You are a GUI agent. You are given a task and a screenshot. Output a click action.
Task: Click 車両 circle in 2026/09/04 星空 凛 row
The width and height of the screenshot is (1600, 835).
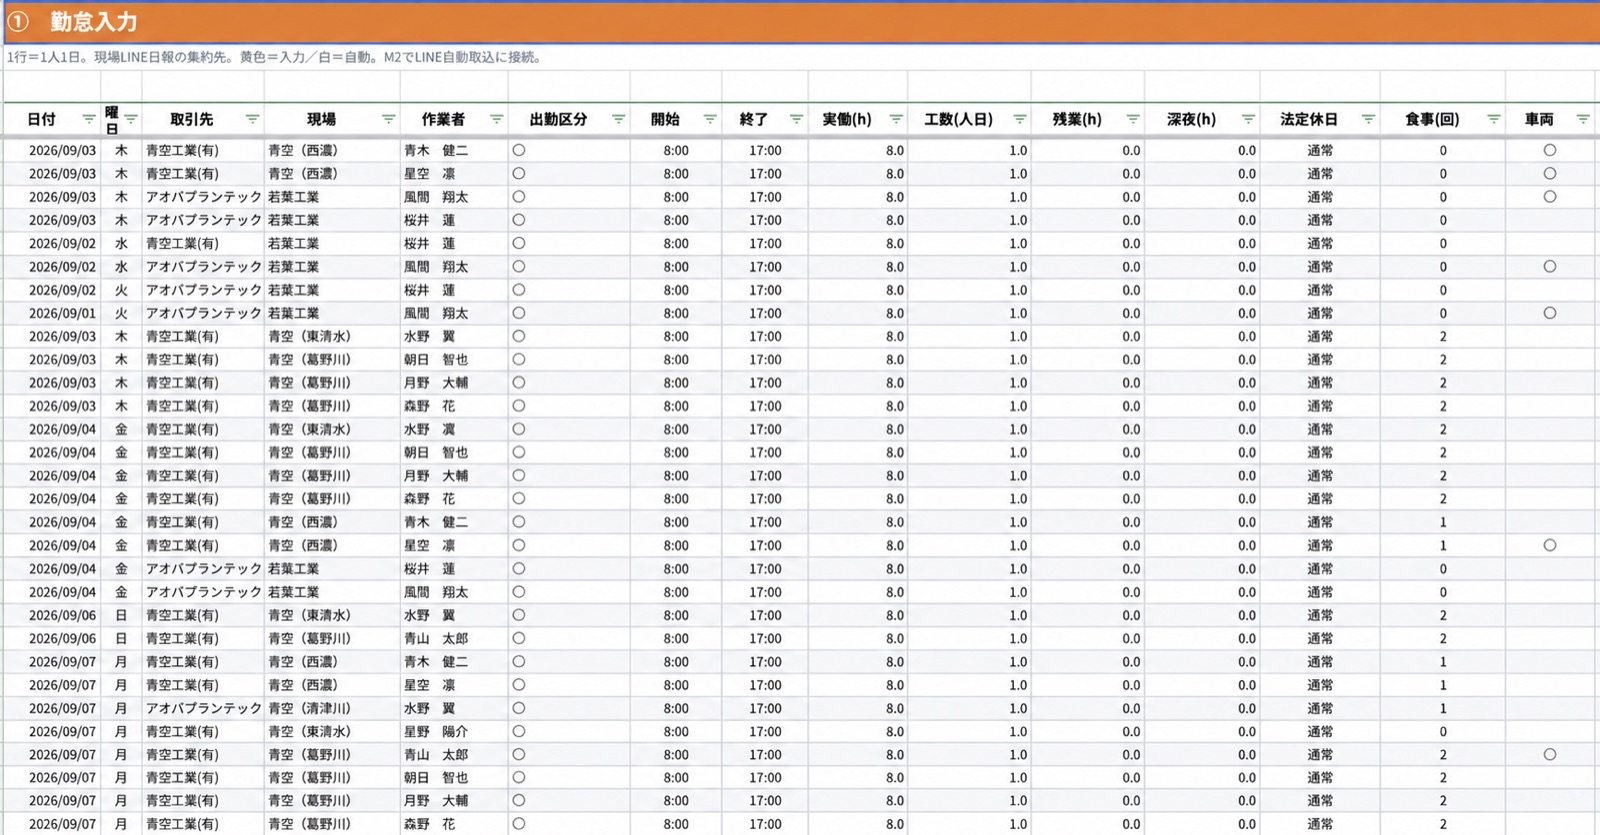click(1549, 546)
